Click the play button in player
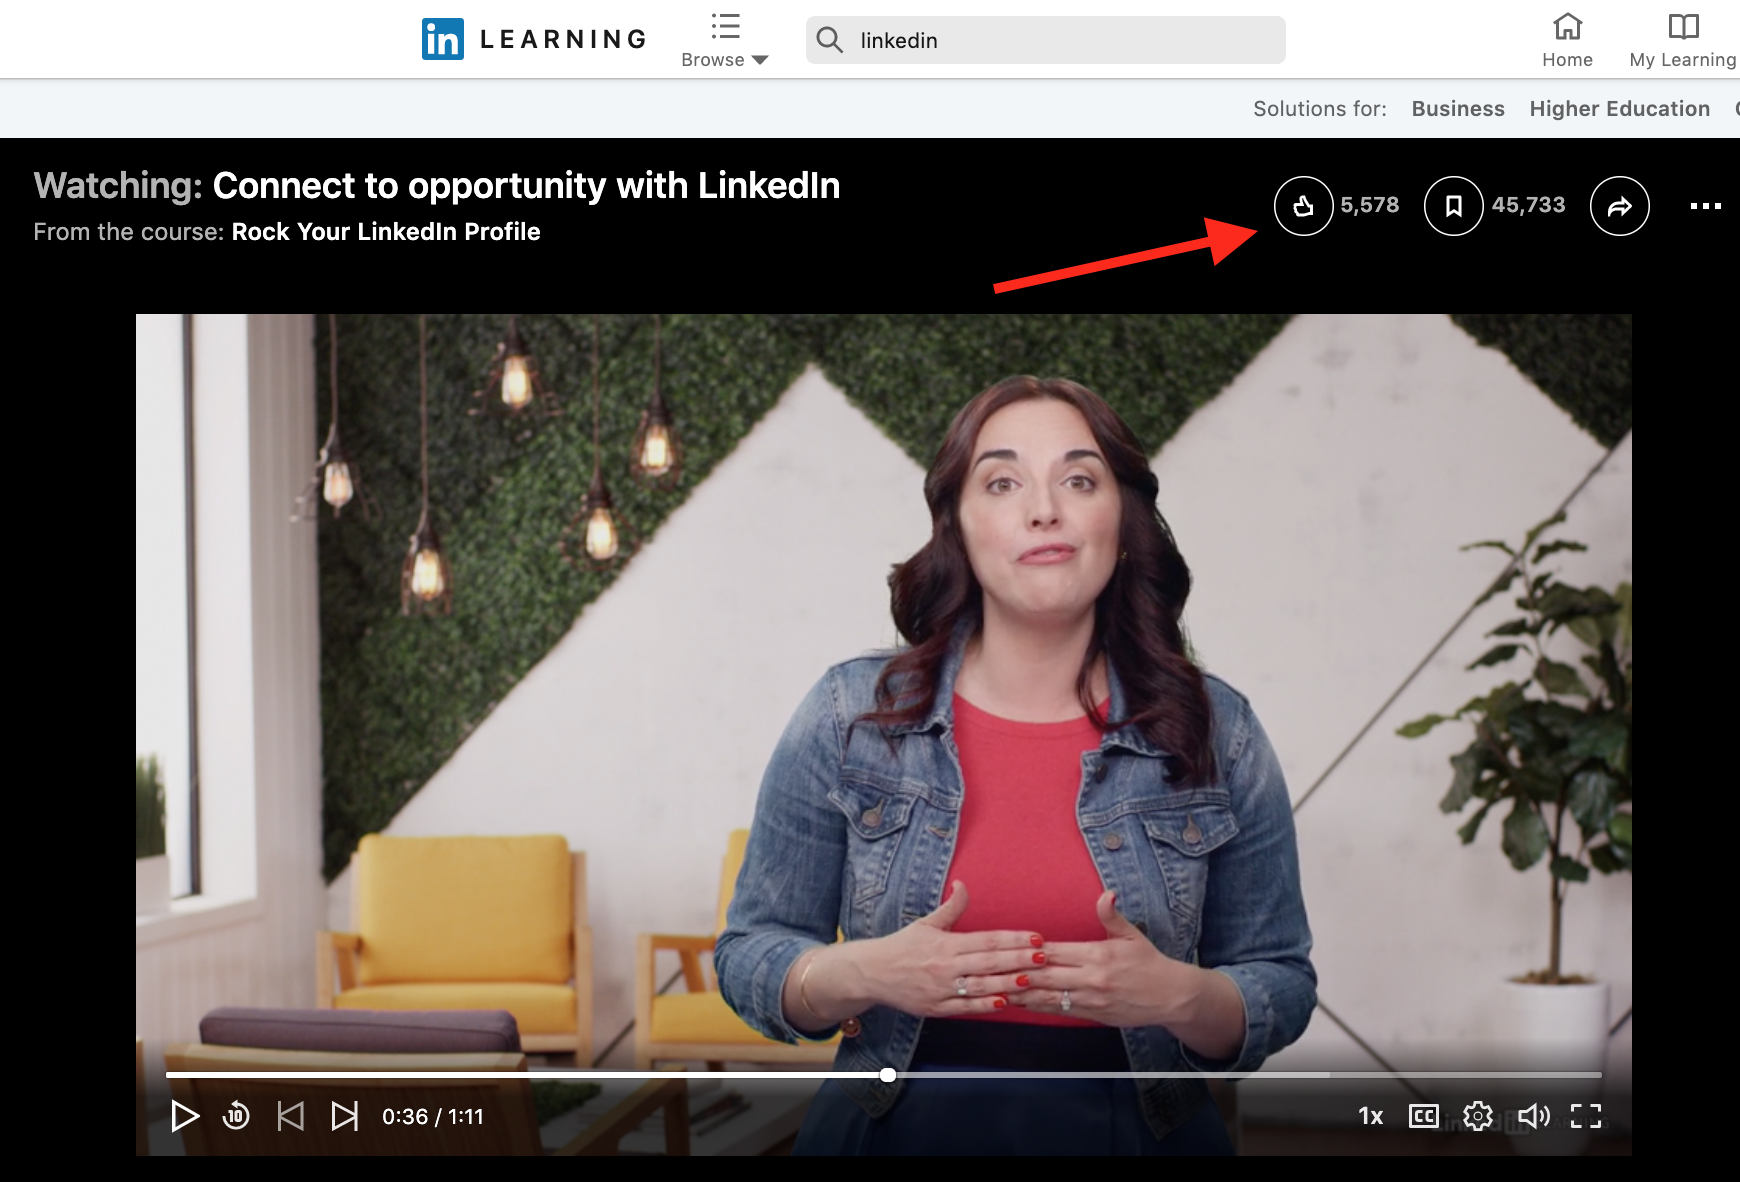 [x=184, y=1116]
